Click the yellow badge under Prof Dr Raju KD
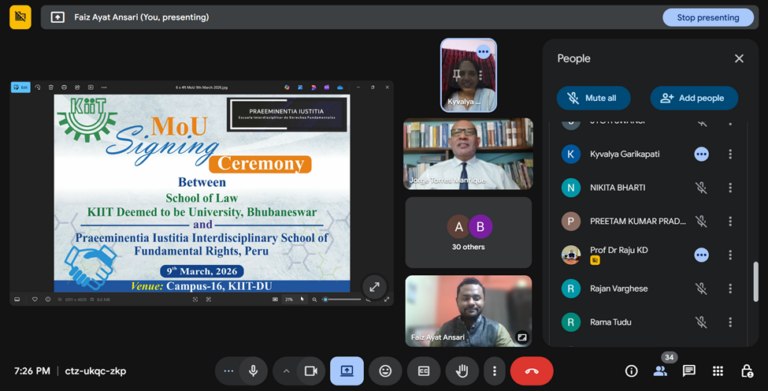The width and height of the screenshot is (768, 391). [595, 261]
